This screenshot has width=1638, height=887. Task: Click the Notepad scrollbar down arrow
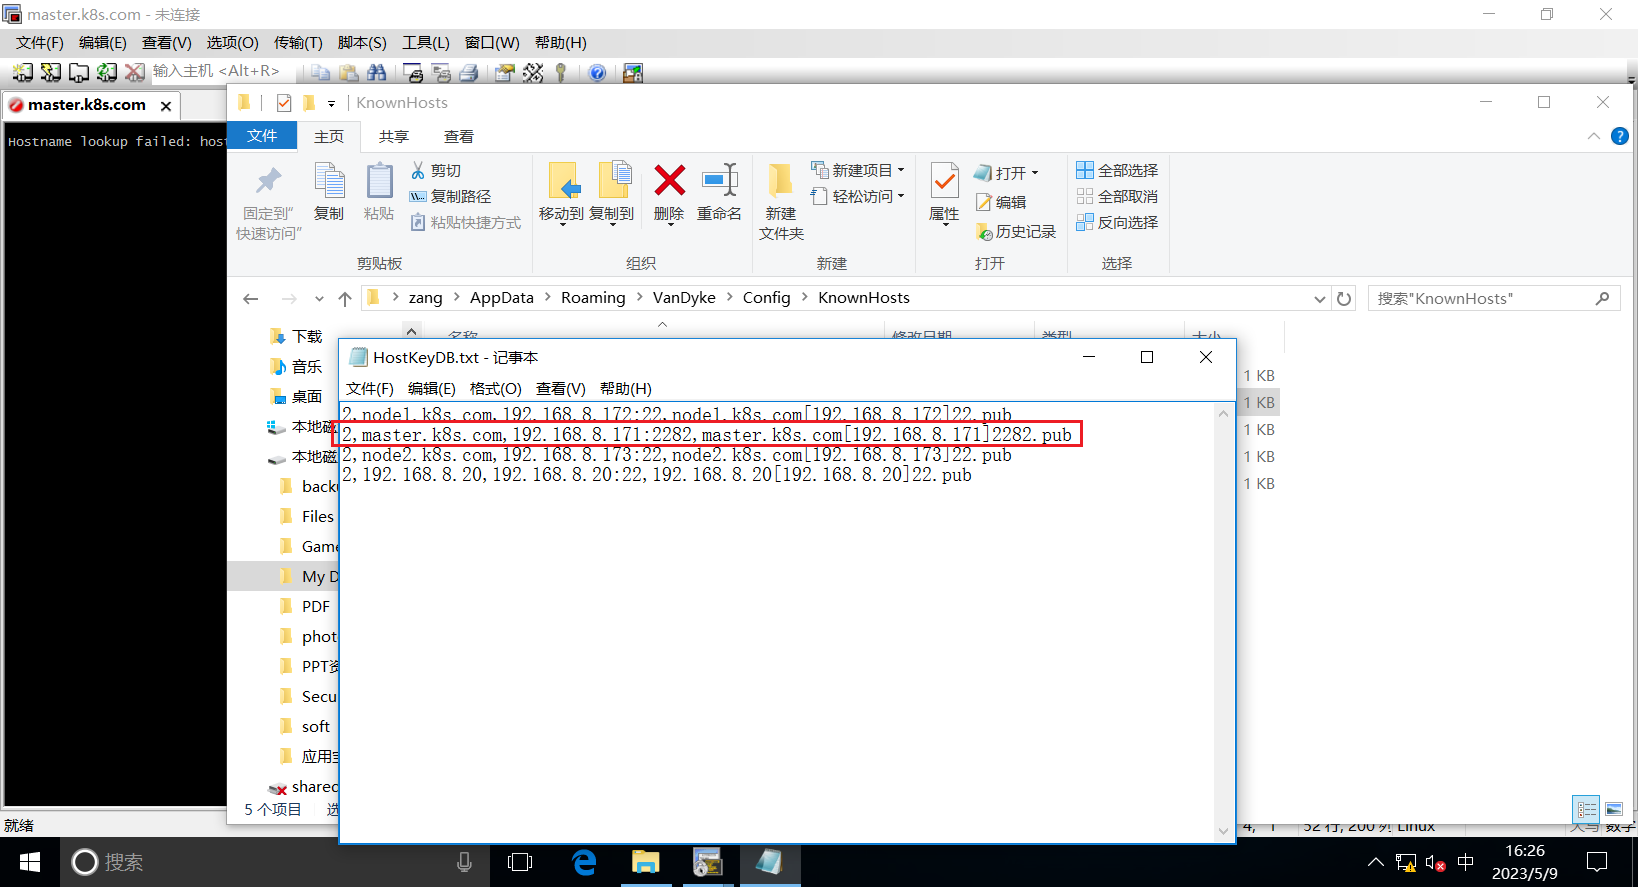click(1223, 831)
